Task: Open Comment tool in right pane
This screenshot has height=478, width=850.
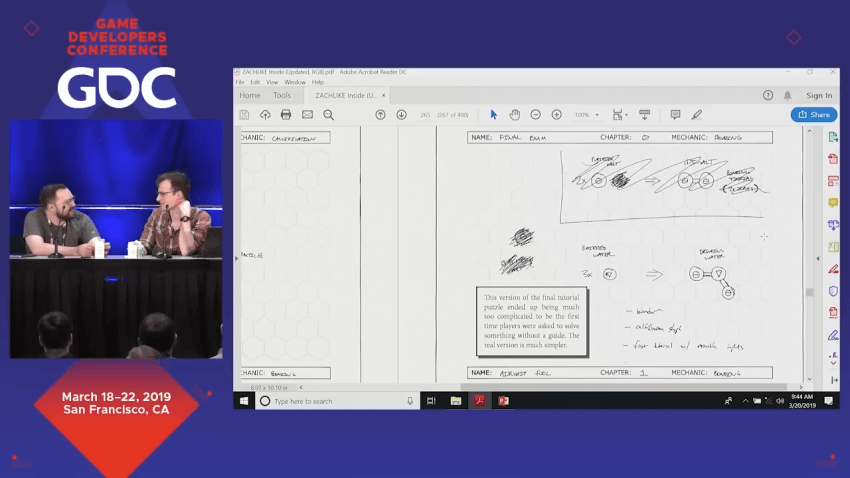Action: click(833, 203)
